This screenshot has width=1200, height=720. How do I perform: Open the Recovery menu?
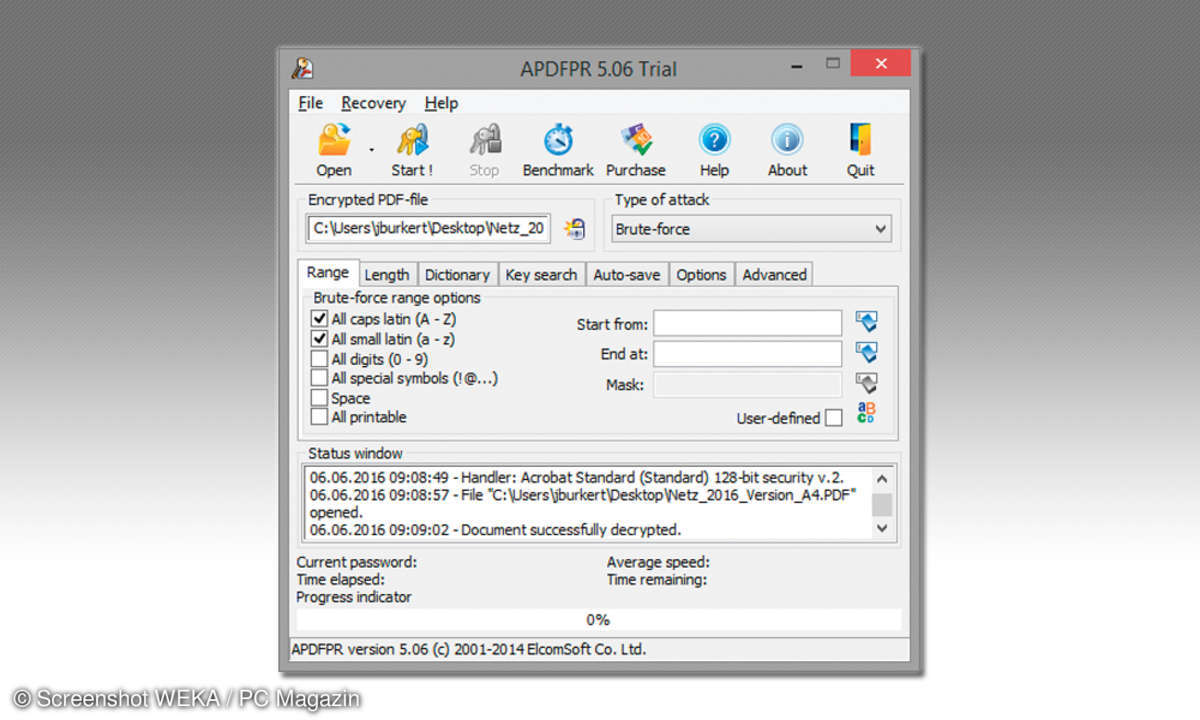373,103
